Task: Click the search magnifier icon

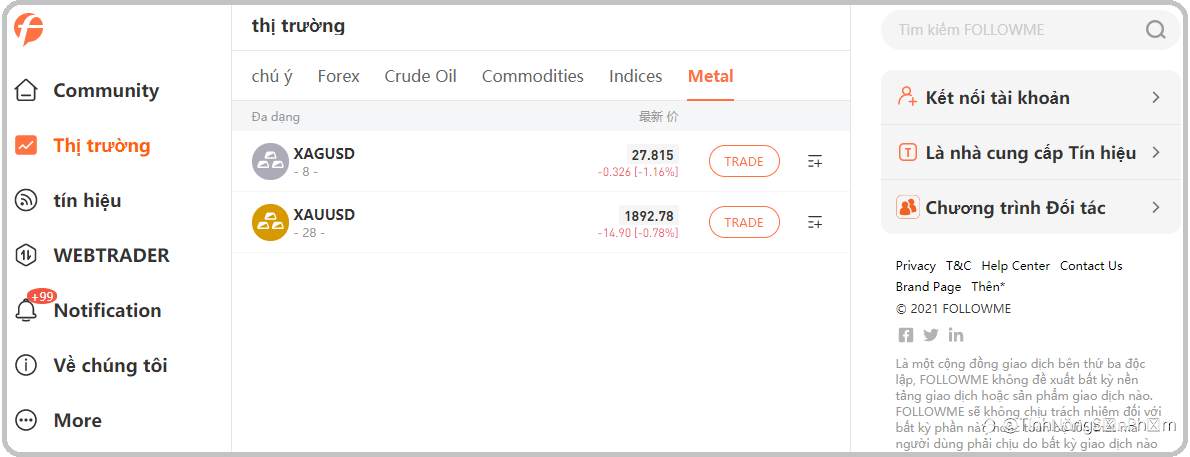Action: [x=1155, y=30]
